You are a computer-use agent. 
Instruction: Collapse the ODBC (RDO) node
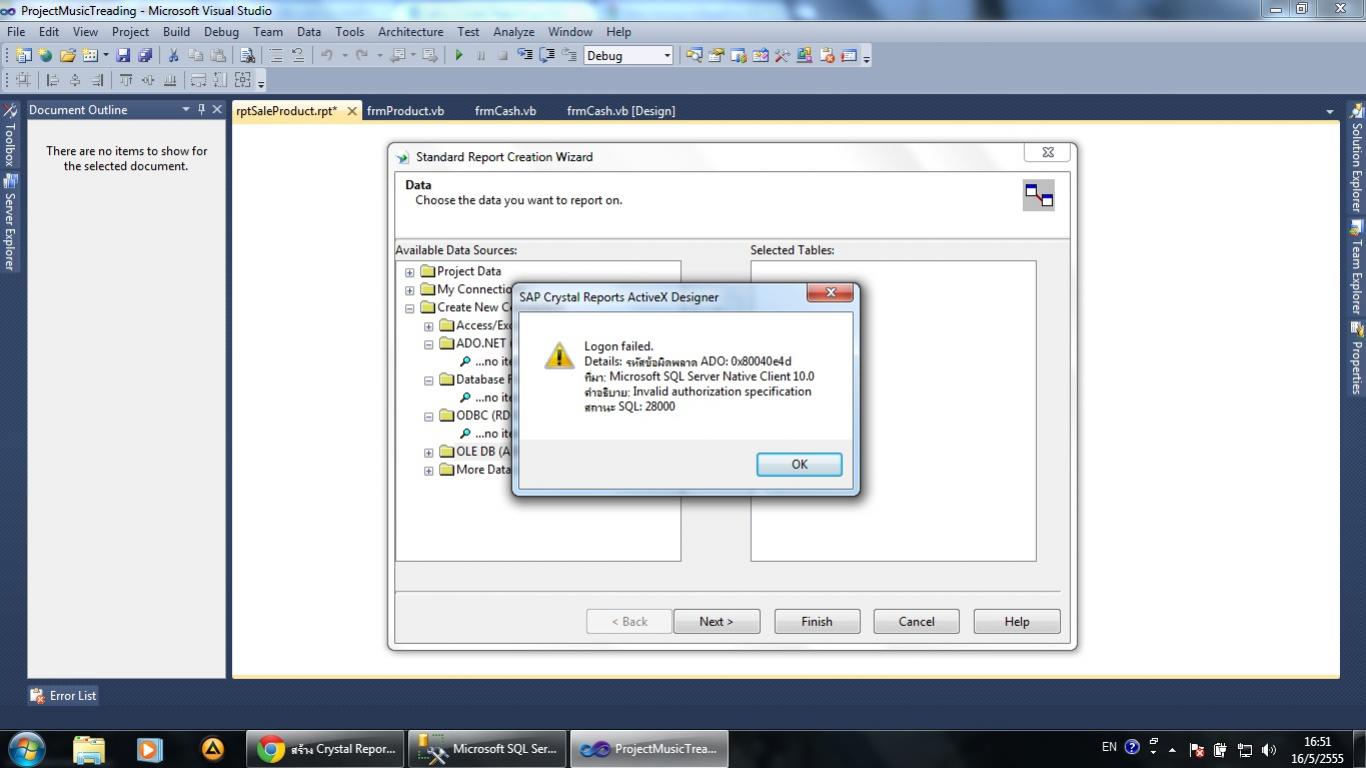429,416
